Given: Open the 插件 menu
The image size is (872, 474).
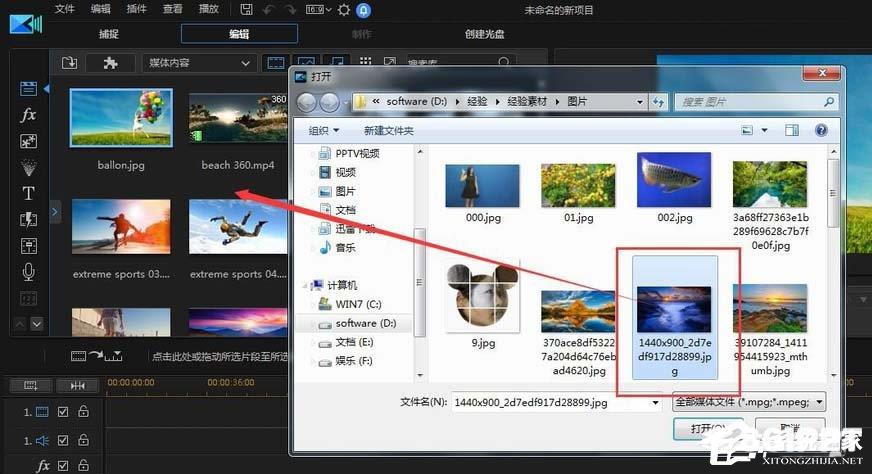Looking at the screenshot, I should click(x=136, y=9).
